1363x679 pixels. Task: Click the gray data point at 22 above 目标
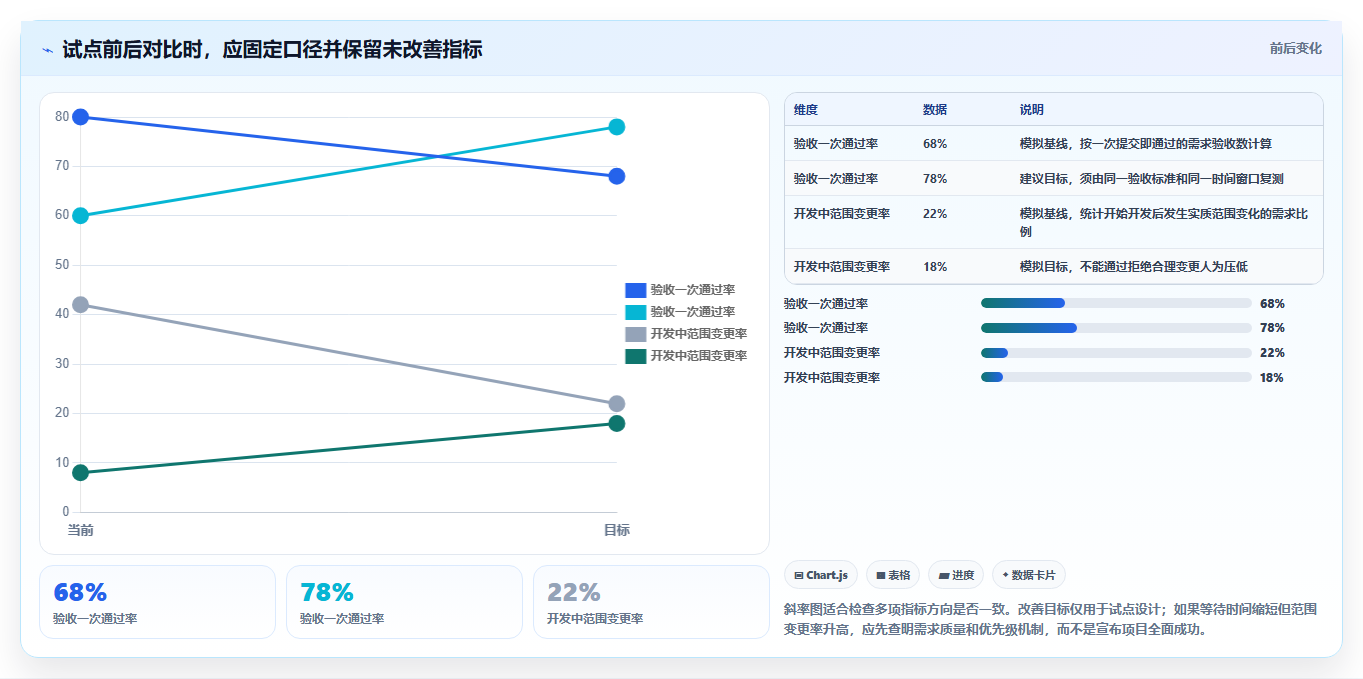click(617, 403)
